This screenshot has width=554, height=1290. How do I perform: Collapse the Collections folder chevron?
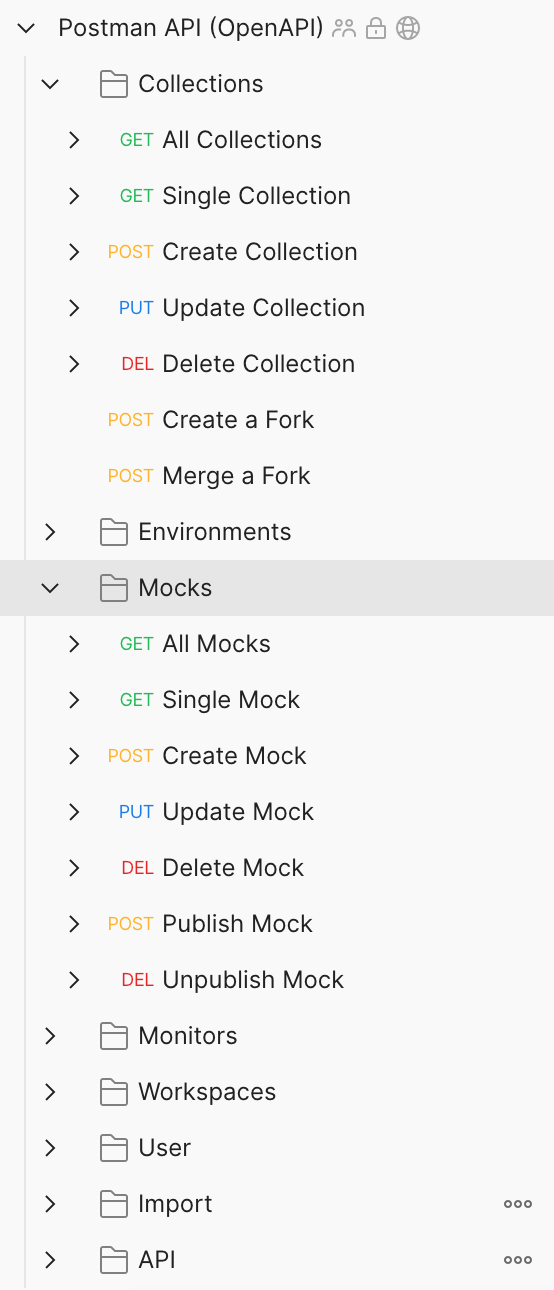tap(50, 84)
